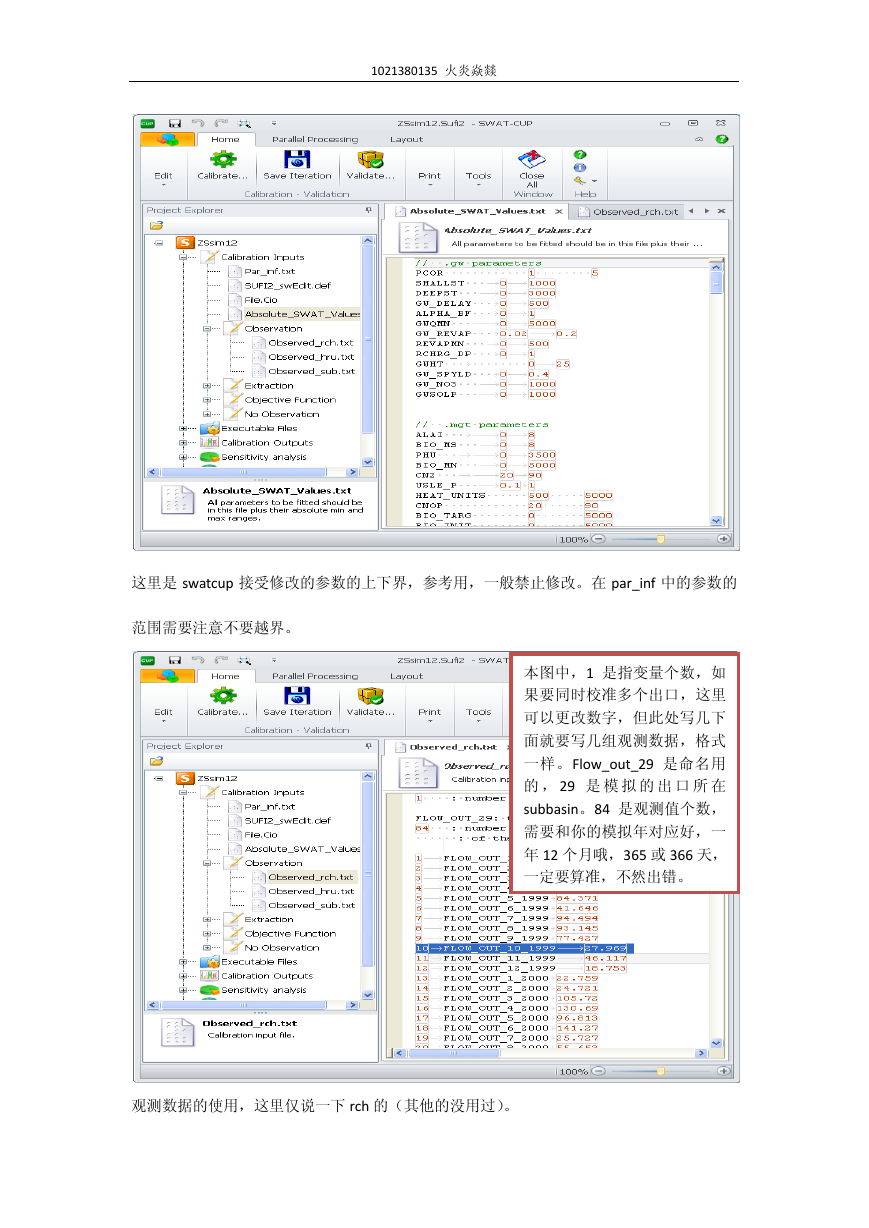
Task: Expand Executable Files node in top window tree
Action: [184, 428]
